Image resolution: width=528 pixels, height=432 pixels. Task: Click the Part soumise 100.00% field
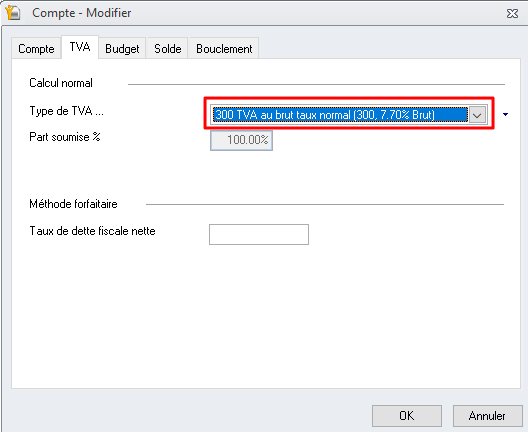tap(241, 140)
